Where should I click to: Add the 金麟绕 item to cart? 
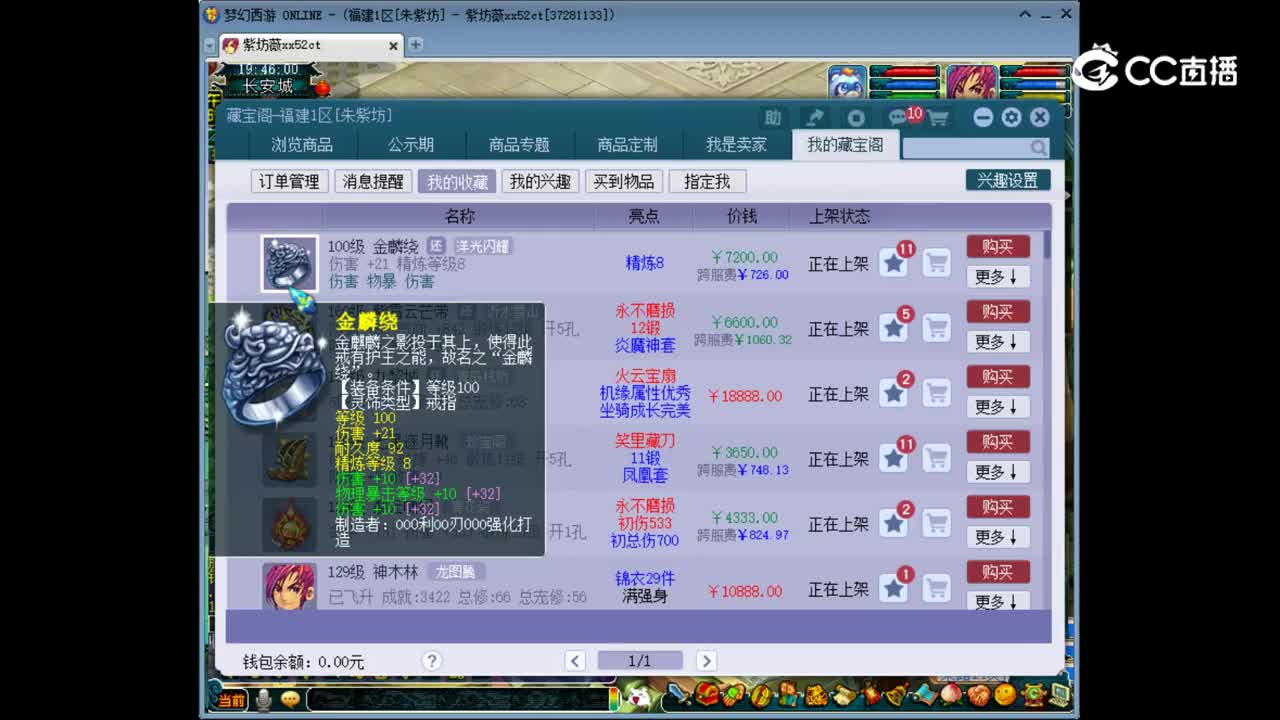point(936,263)
